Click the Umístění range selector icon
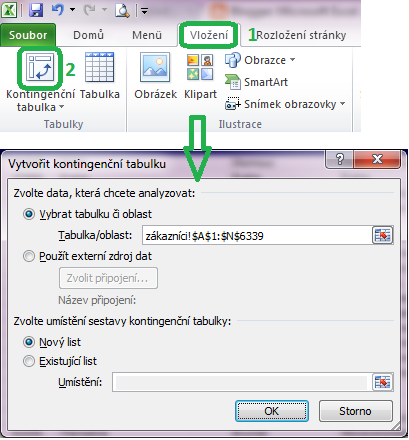This screenshot has height=440, width=409. pos(383,382)
